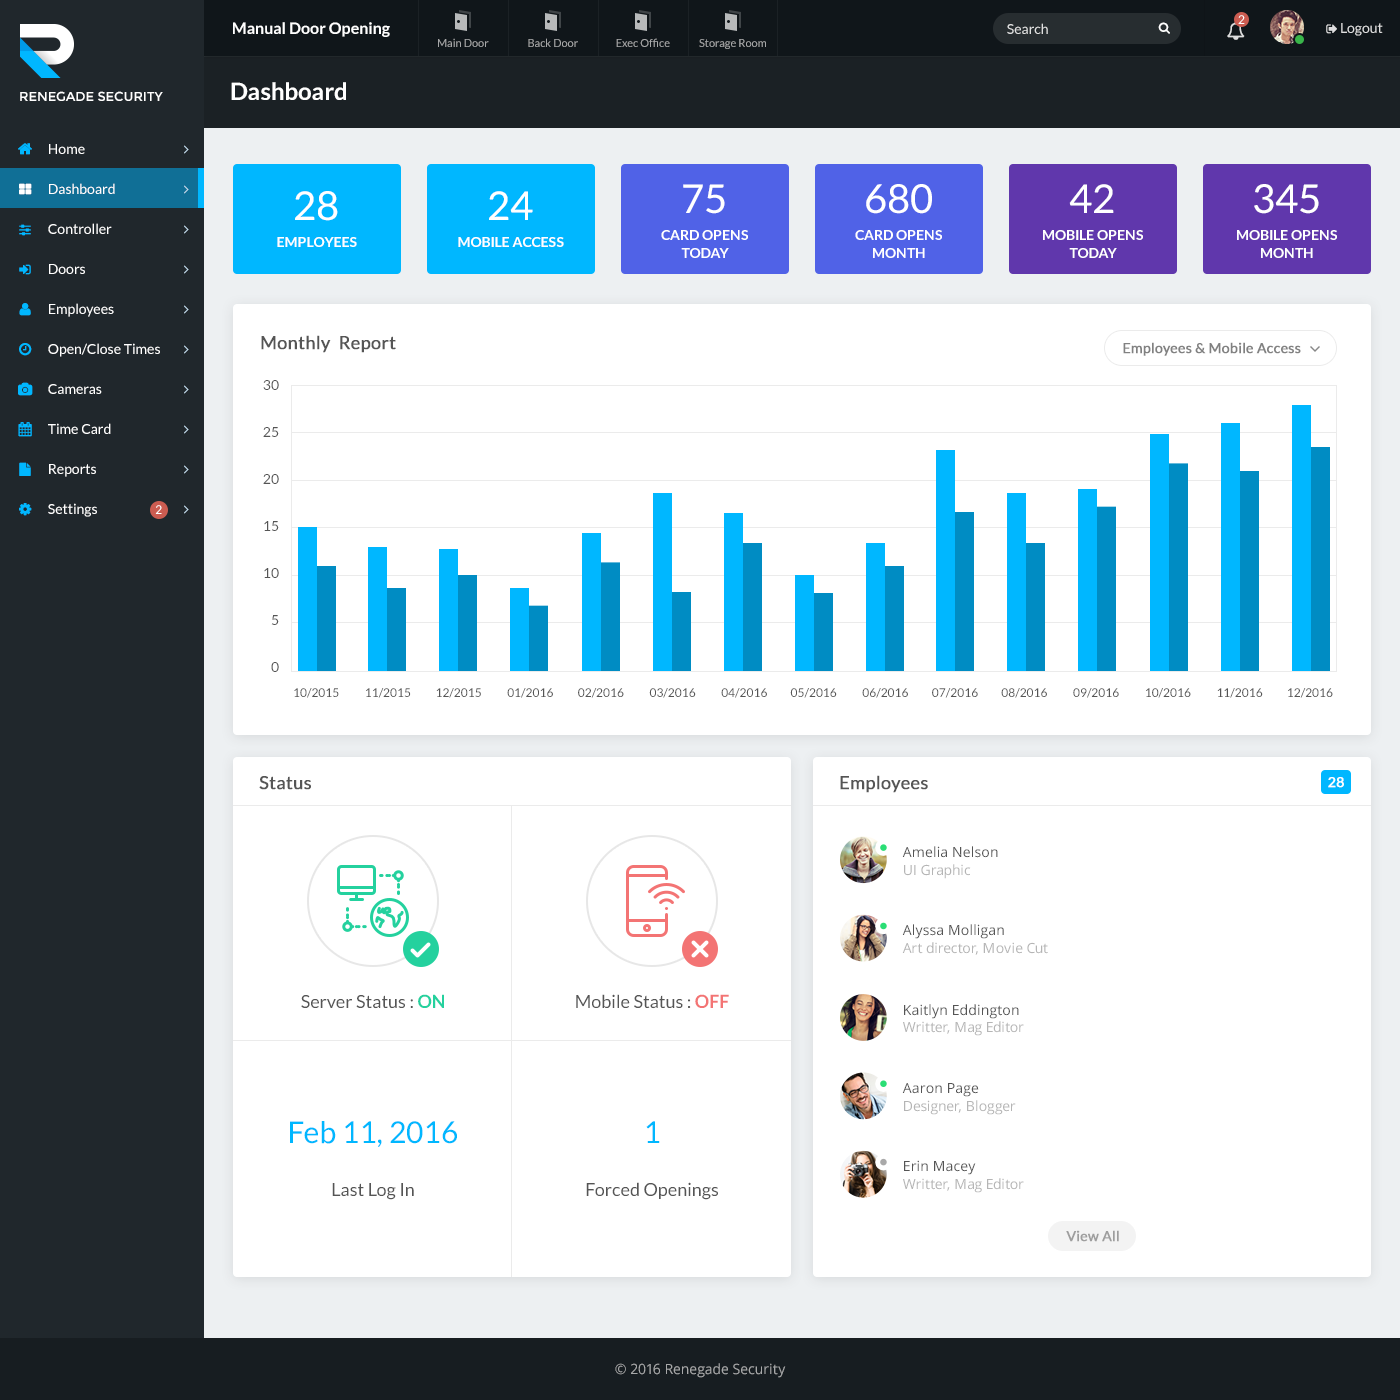Select the Back Door icon

click(x=551, y=28)
